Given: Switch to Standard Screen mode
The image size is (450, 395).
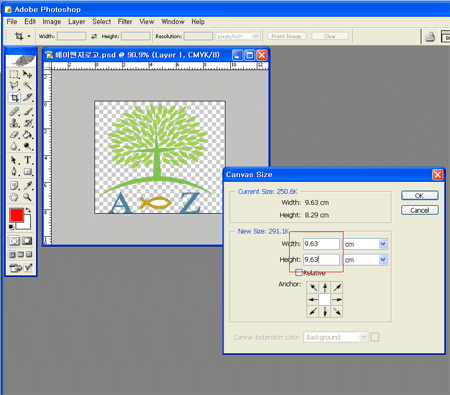Looking at the screenshot, I should [x=13, y=255].
